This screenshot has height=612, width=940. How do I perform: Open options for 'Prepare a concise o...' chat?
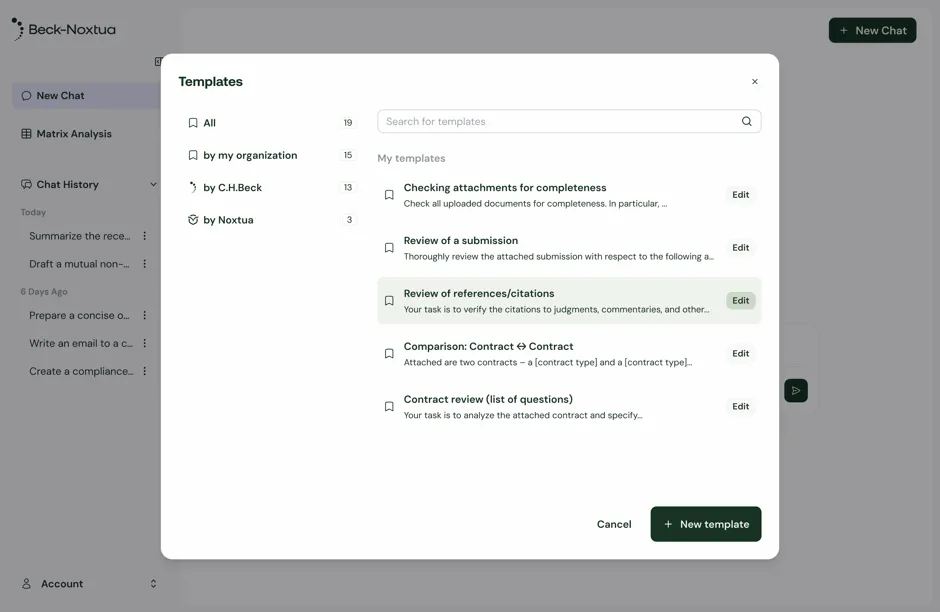[x=144, y=315]
